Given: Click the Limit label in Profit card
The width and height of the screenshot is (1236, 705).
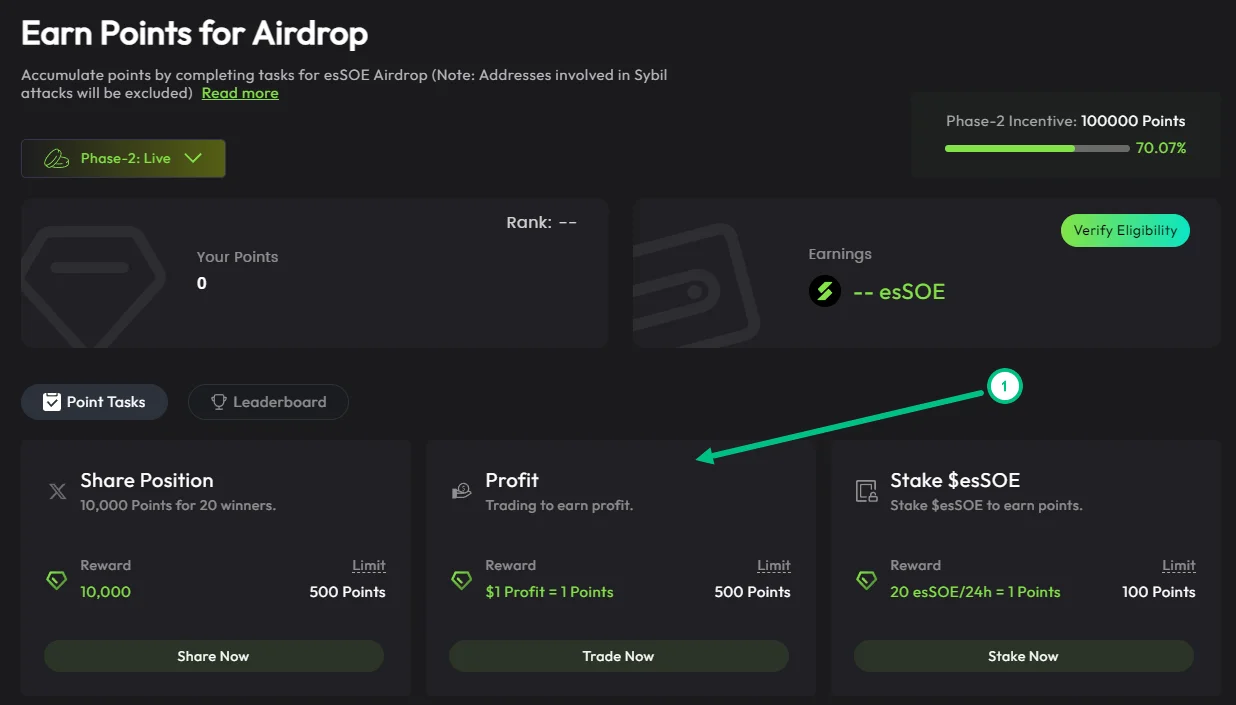Looking at the screenshot, I should click(x=774, y=566).
